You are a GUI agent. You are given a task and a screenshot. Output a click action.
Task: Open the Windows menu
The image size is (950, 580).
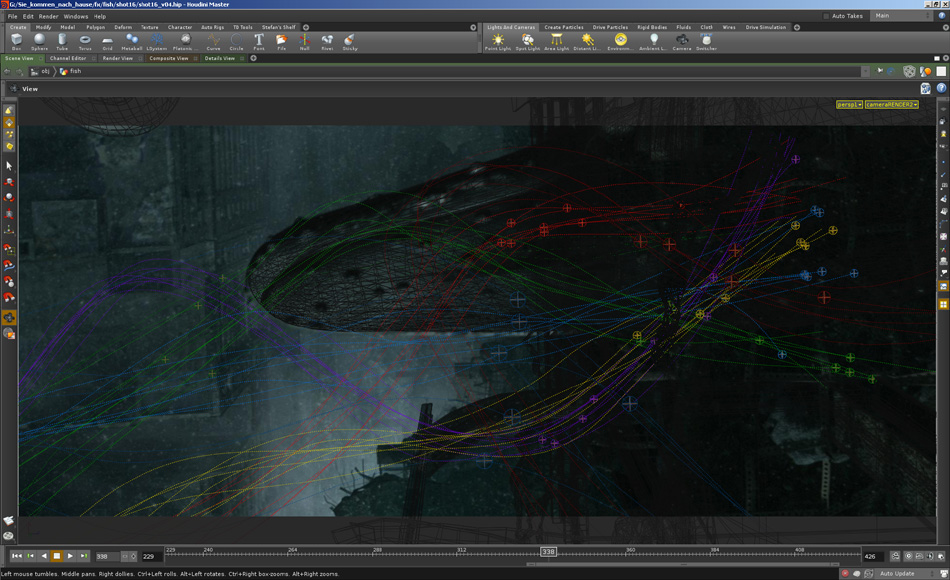coord(76,16)
